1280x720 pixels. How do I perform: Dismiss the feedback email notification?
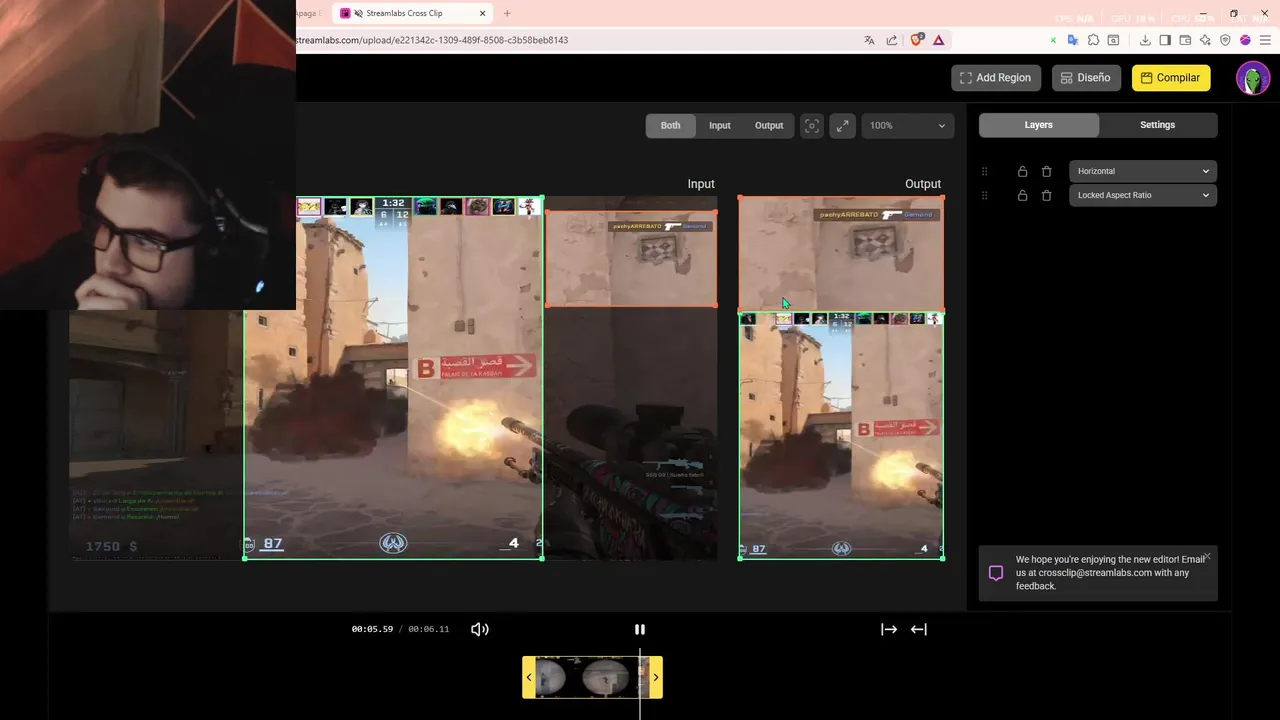1207,556
